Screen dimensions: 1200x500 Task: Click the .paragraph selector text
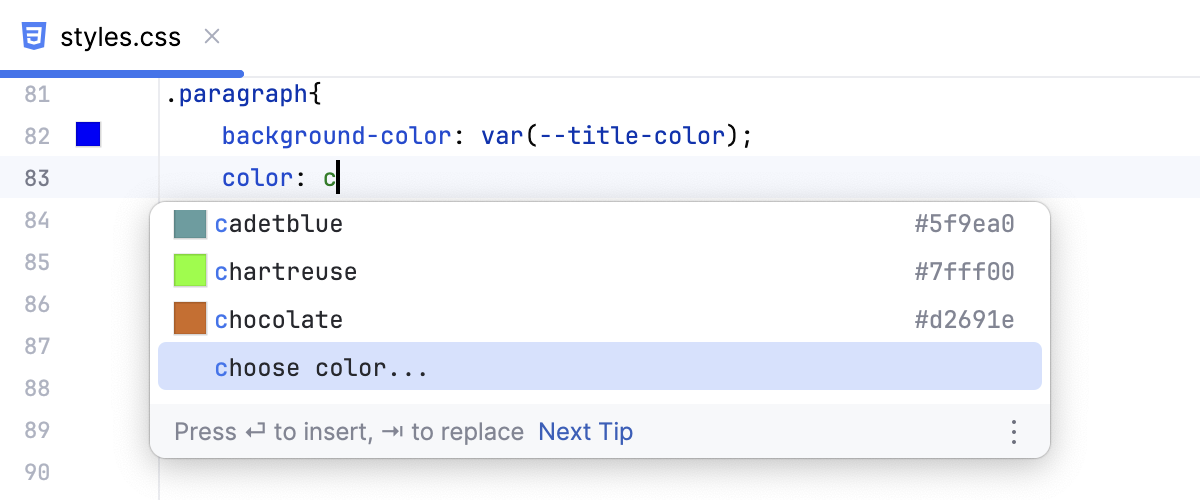coord(237,95)
